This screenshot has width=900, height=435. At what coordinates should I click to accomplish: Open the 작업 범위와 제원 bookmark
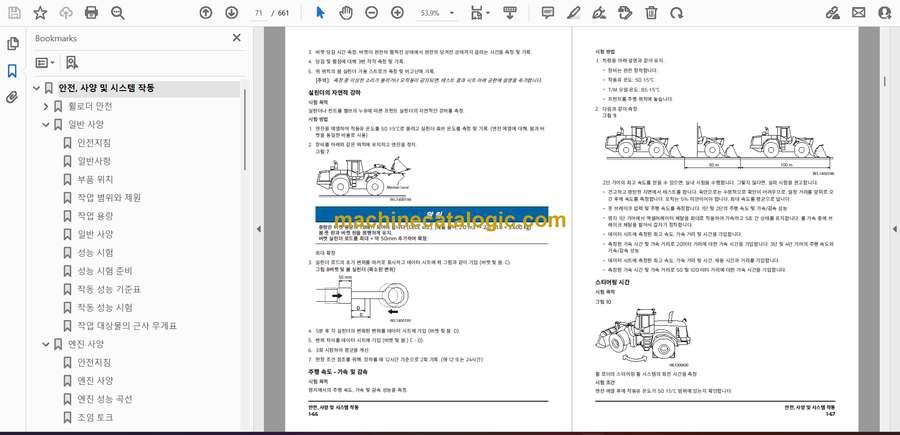coord(109,198)
